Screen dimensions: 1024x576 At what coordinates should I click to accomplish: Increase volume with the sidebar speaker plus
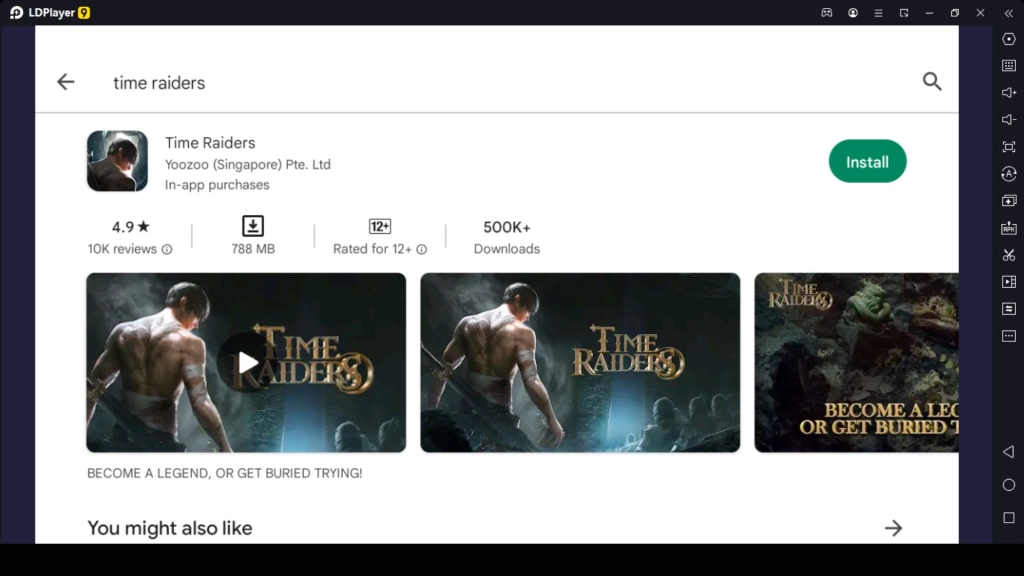point(1009,93)
